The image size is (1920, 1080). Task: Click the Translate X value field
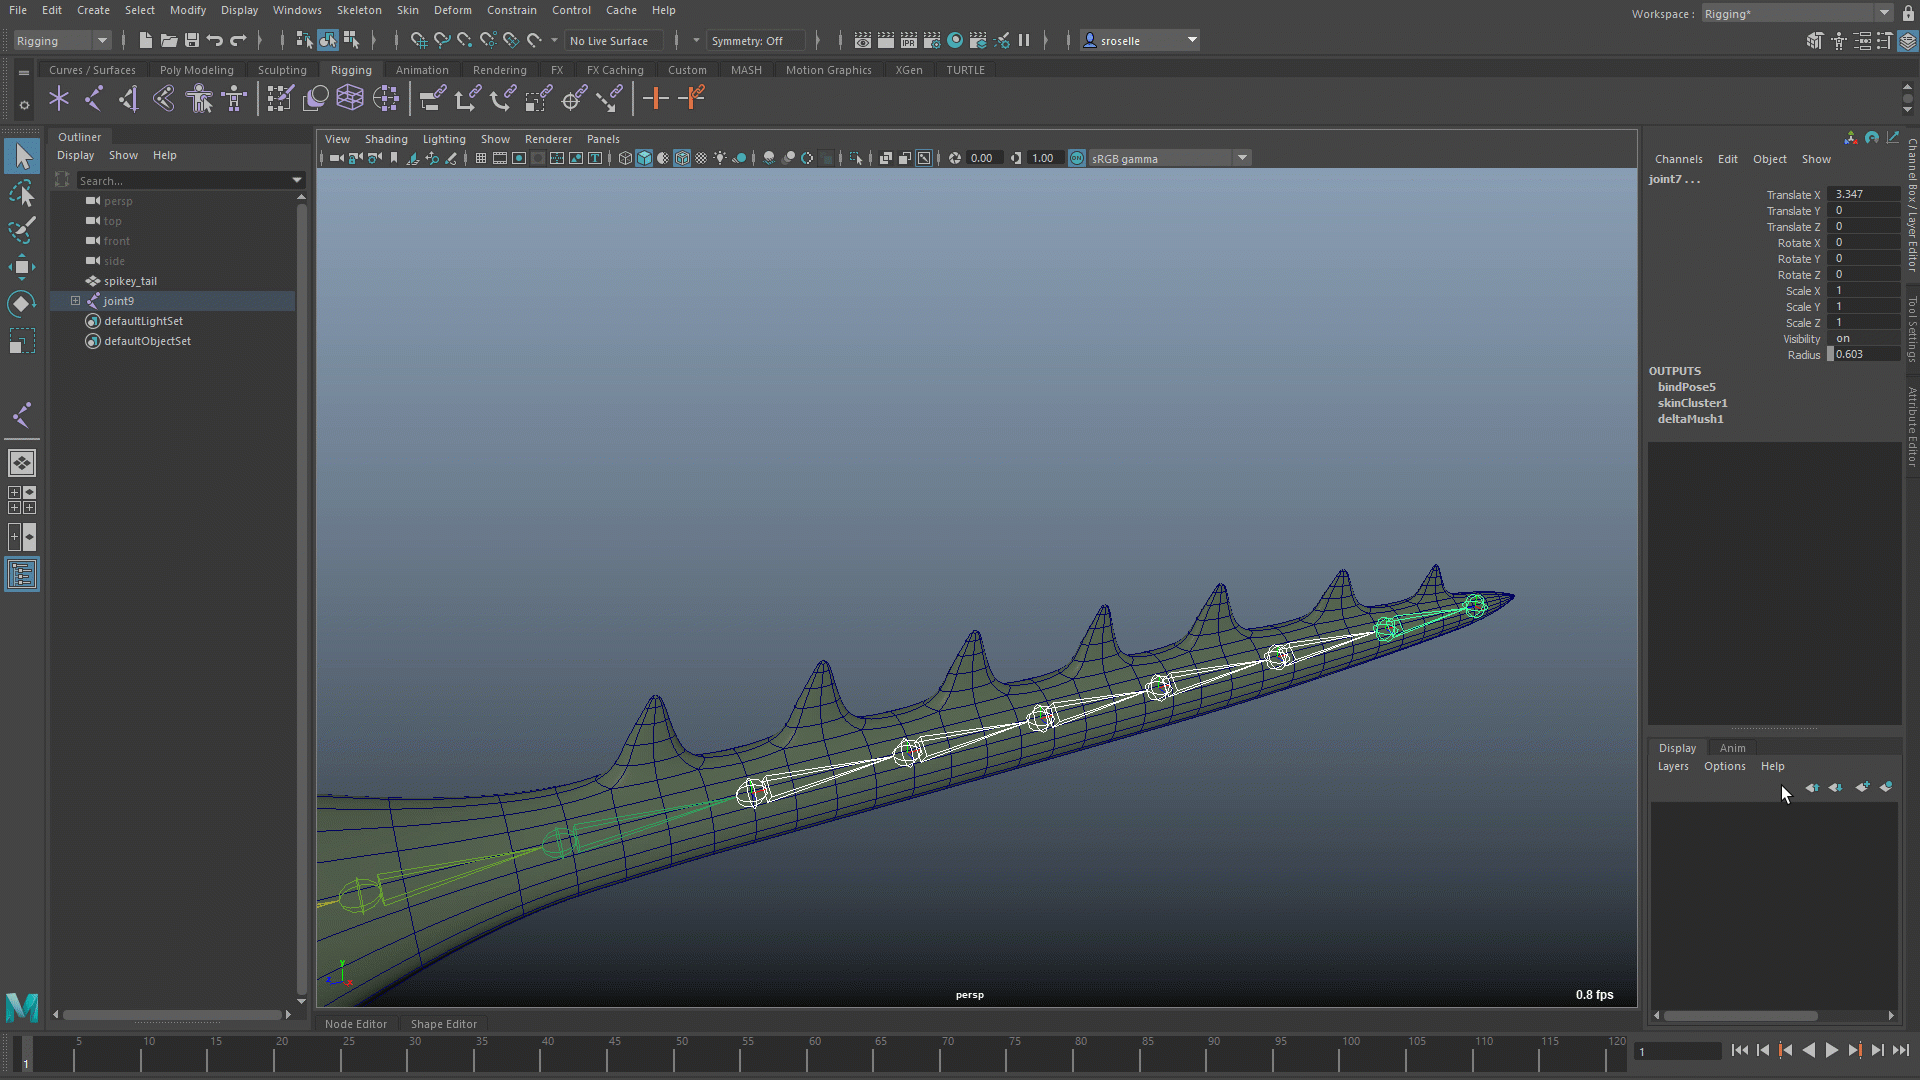tap(1862, 195)
